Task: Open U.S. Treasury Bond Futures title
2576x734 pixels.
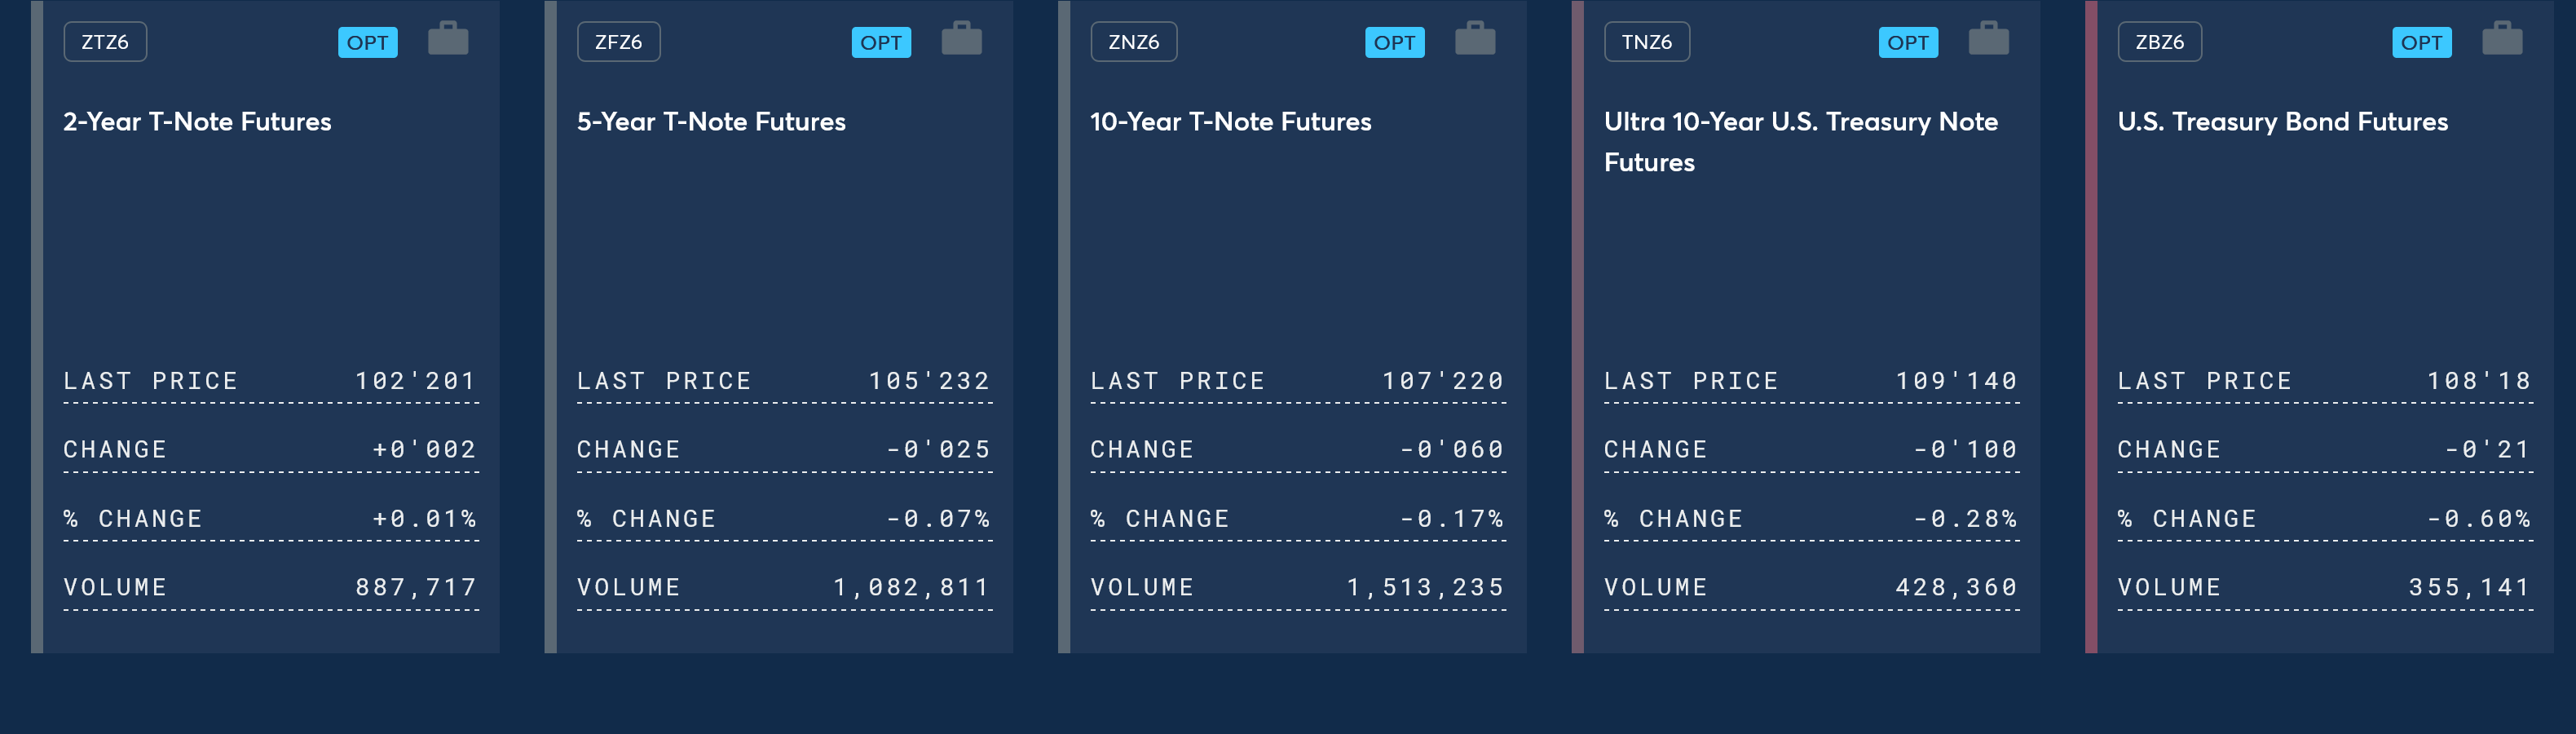Action: coord(2283,122)
